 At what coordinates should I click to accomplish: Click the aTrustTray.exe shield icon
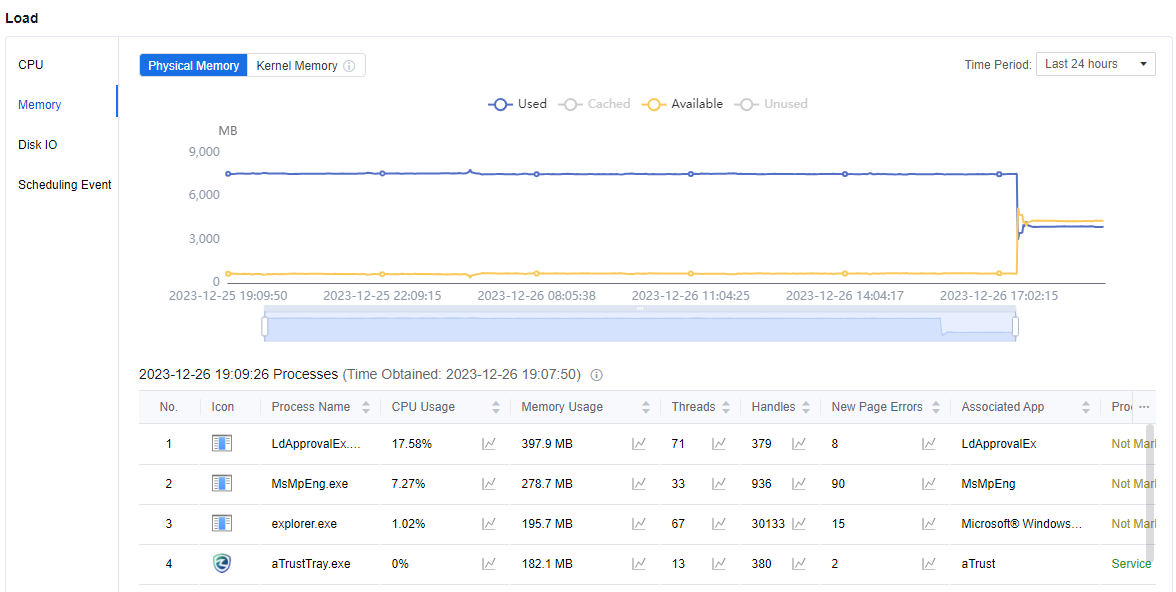pyautogui.click(x=222, y=564)
